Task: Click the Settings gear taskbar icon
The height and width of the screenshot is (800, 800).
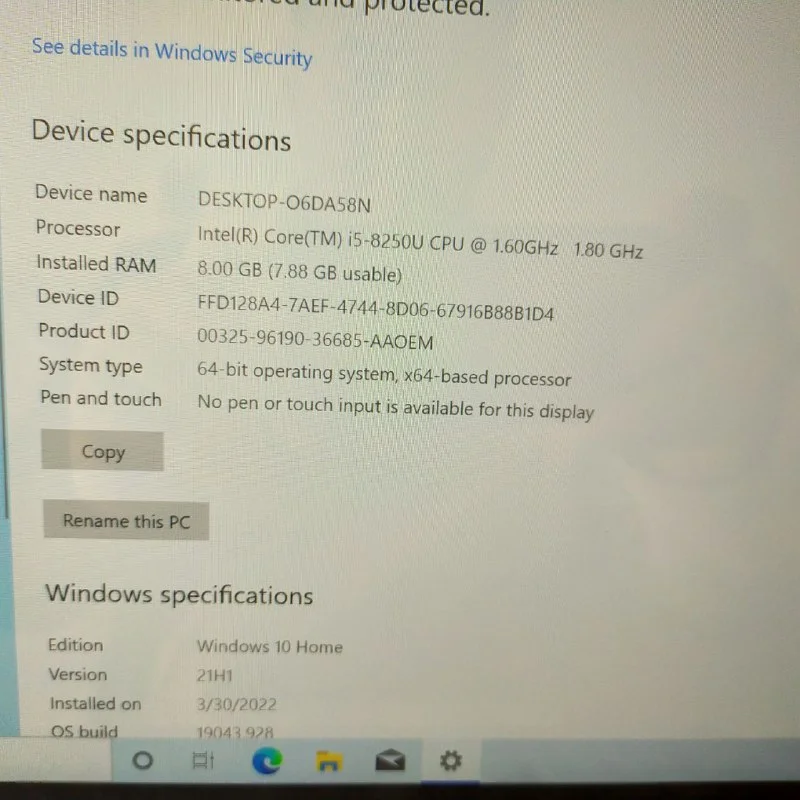Action: click(451, 761)
